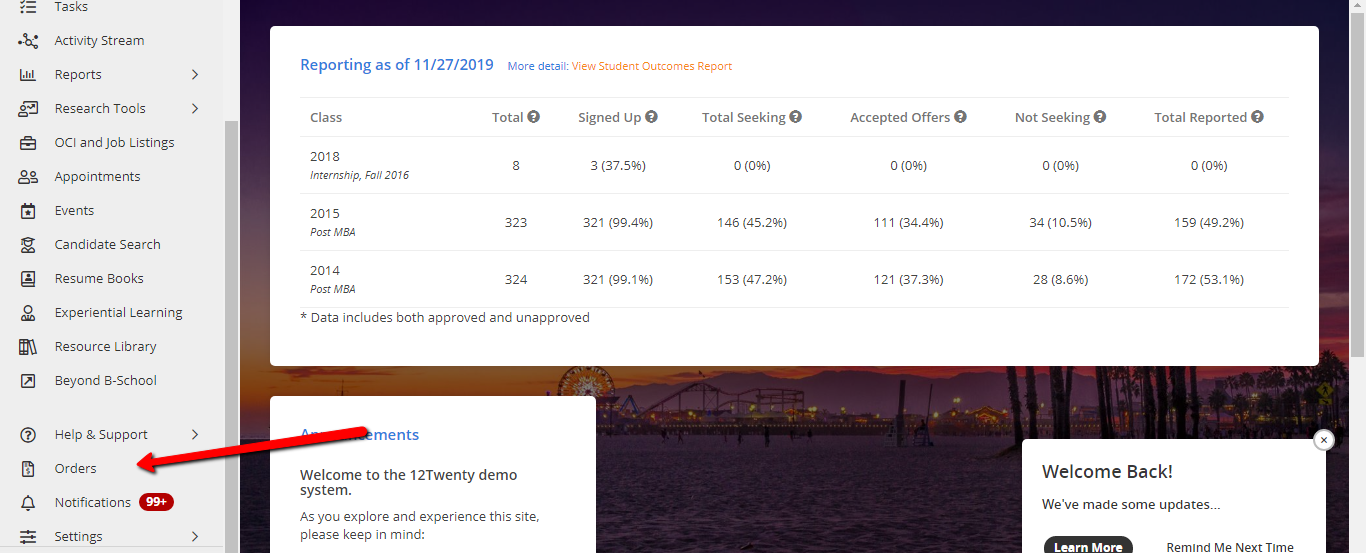This screenshot has width=1366, height=553.
Task: Expand the Reports submenu chevron
Action: [195, 75]
